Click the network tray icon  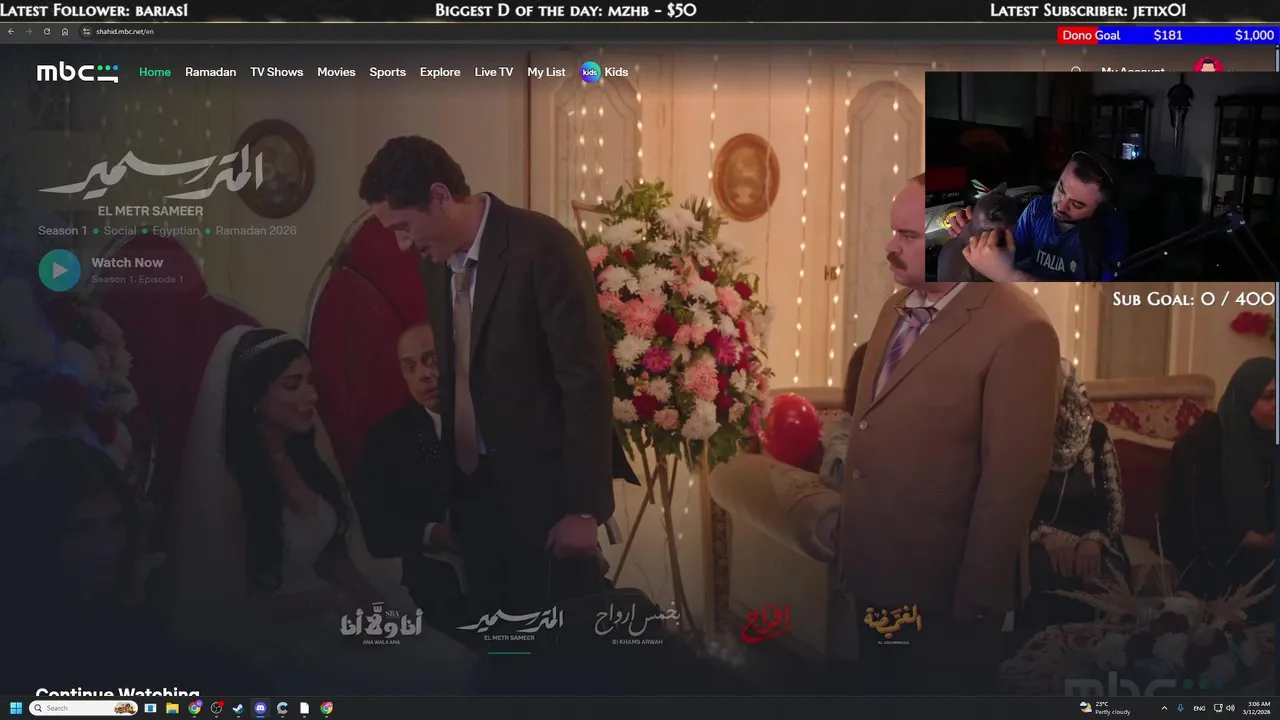(1218, 708)
